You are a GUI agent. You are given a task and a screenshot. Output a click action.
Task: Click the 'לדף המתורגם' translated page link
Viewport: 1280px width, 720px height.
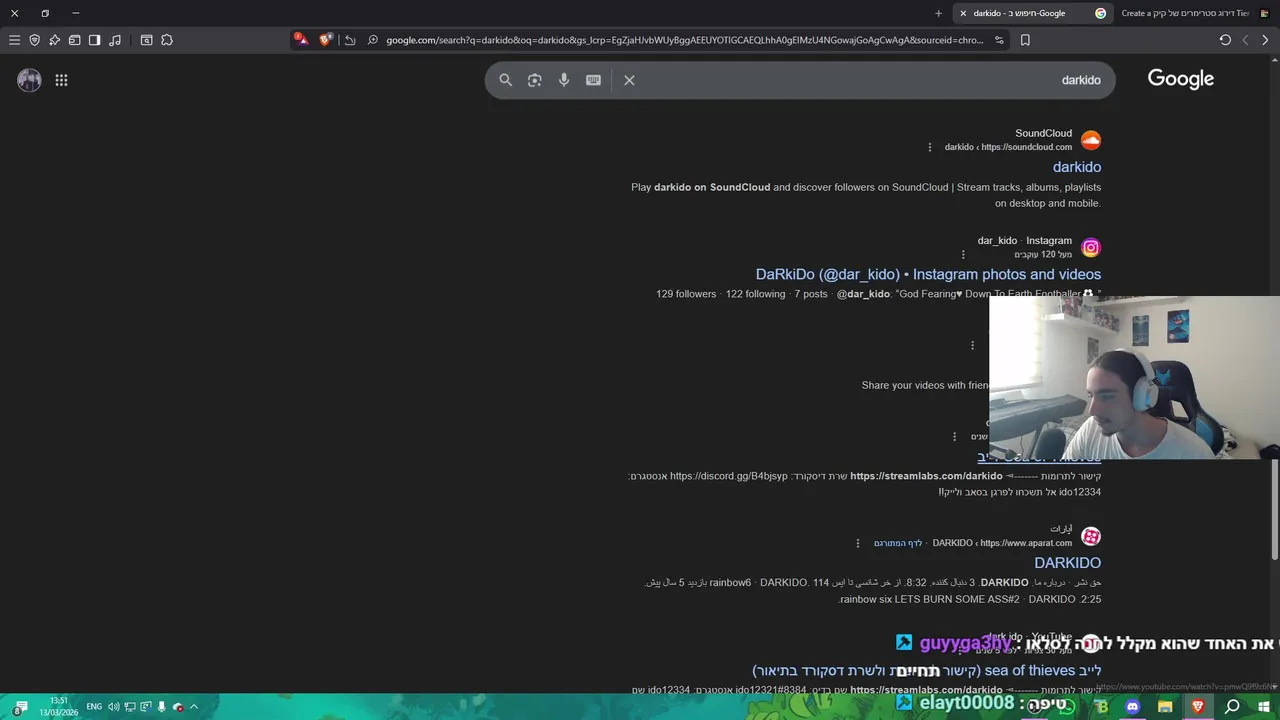point(898,543)
